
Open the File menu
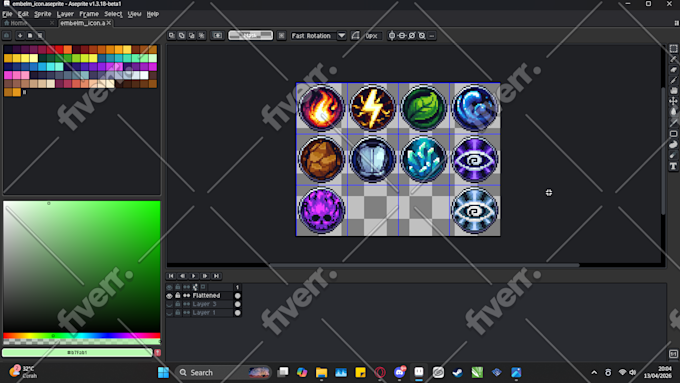(x=7, y=14)
